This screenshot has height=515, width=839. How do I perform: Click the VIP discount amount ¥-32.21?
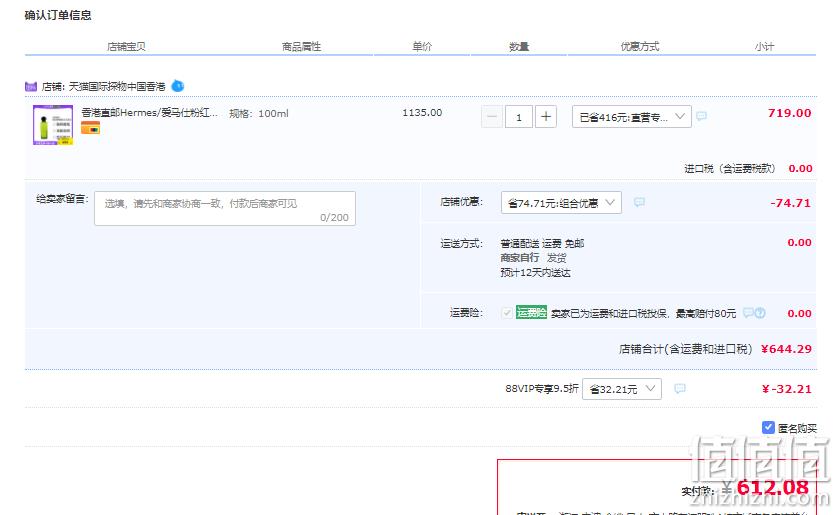(x=787, y=389)
